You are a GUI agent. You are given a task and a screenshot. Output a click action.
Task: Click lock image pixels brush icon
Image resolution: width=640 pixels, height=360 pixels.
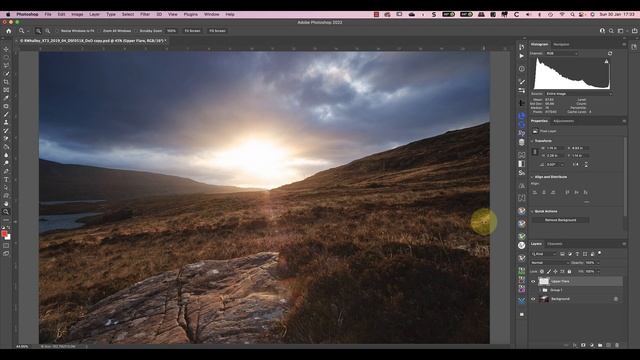point(549,271)
